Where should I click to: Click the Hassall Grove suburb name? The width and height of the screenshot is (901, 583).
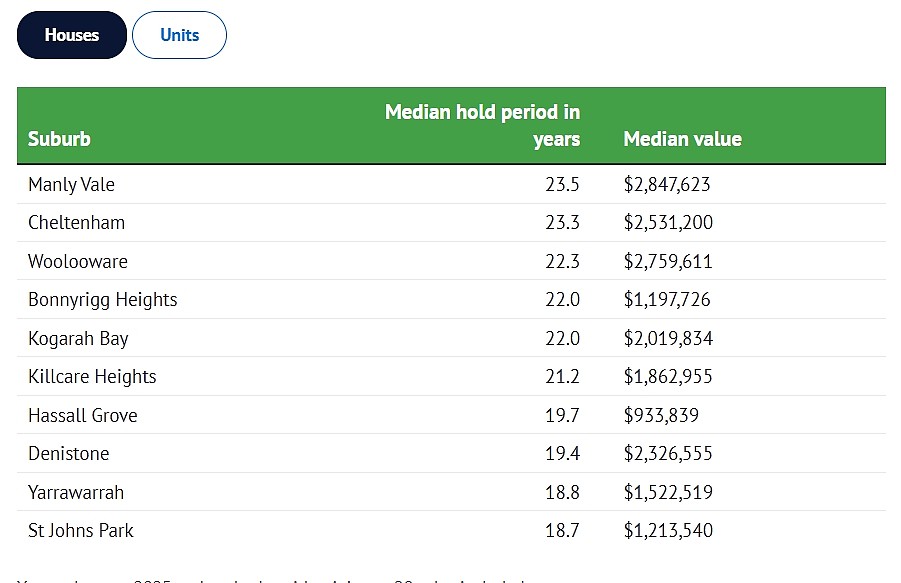83,415
